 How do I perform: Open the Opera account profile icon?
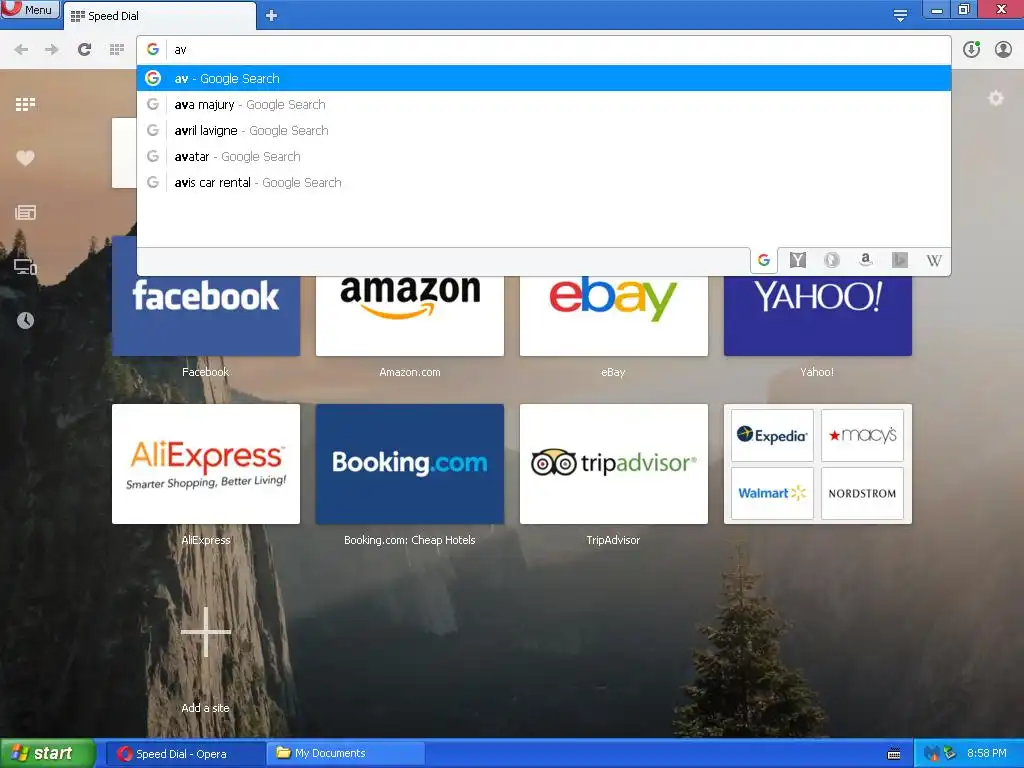[1003, 50]
